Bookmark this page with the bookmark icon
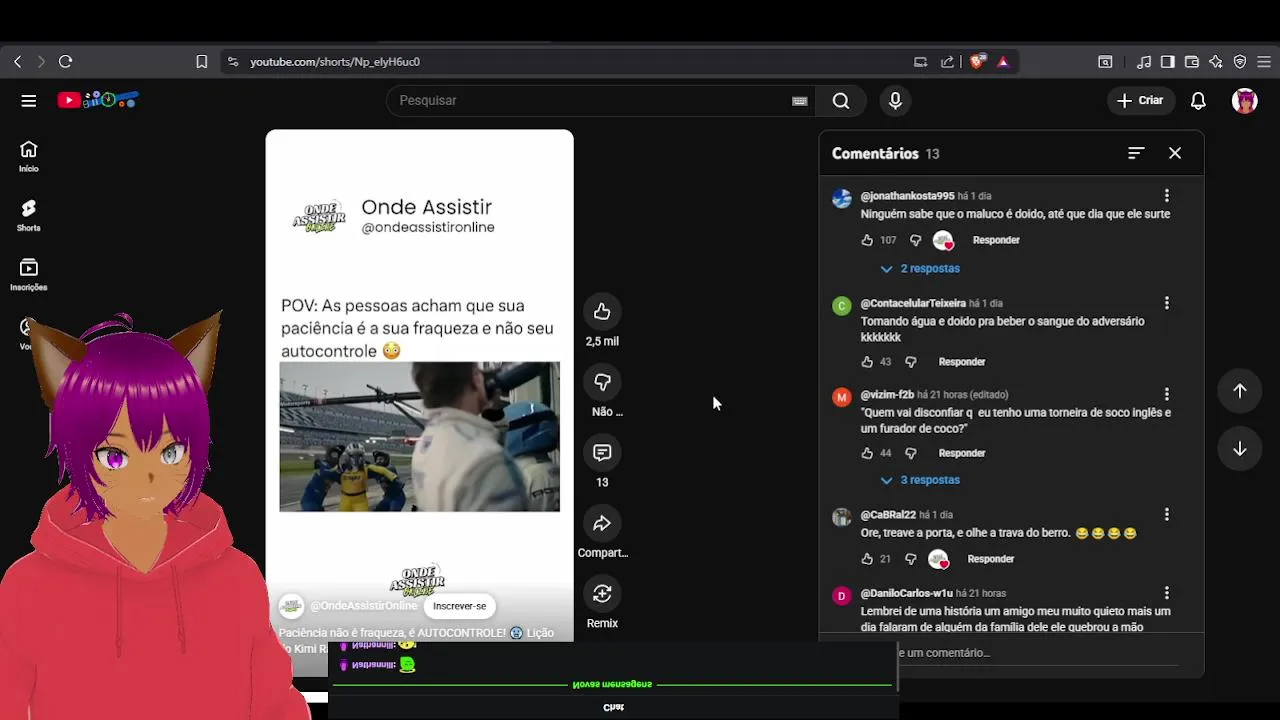Image resolution: width=1280 pixels, height=720 pixels. 201,62
